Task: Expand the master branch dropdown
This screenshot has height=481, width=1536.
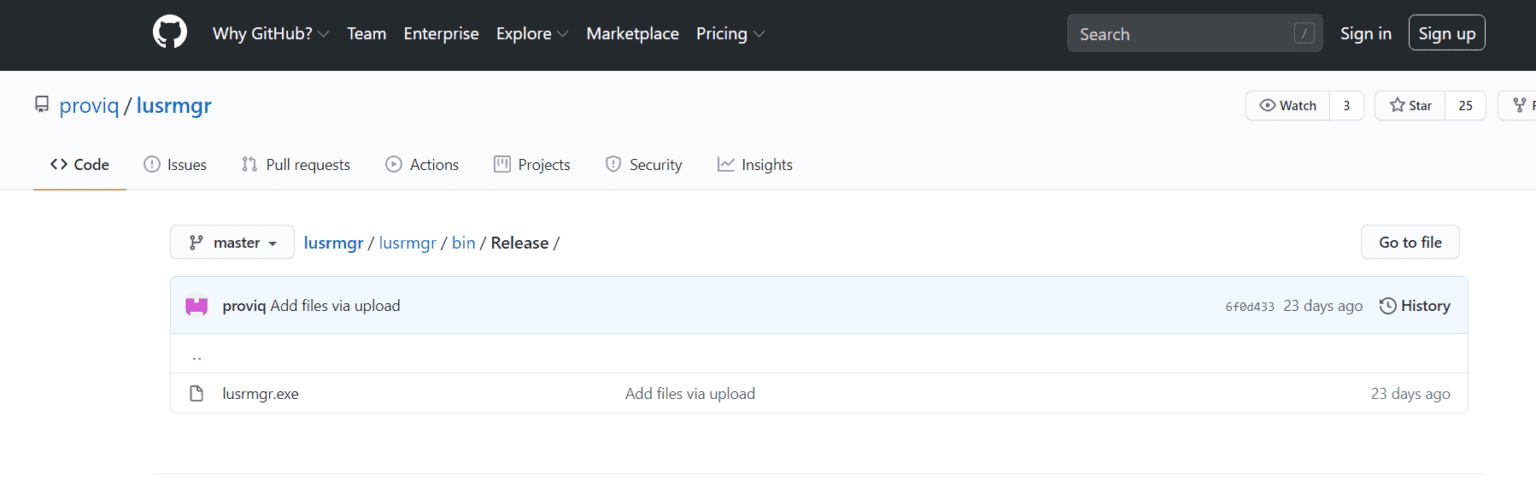Action: point(232,242)
